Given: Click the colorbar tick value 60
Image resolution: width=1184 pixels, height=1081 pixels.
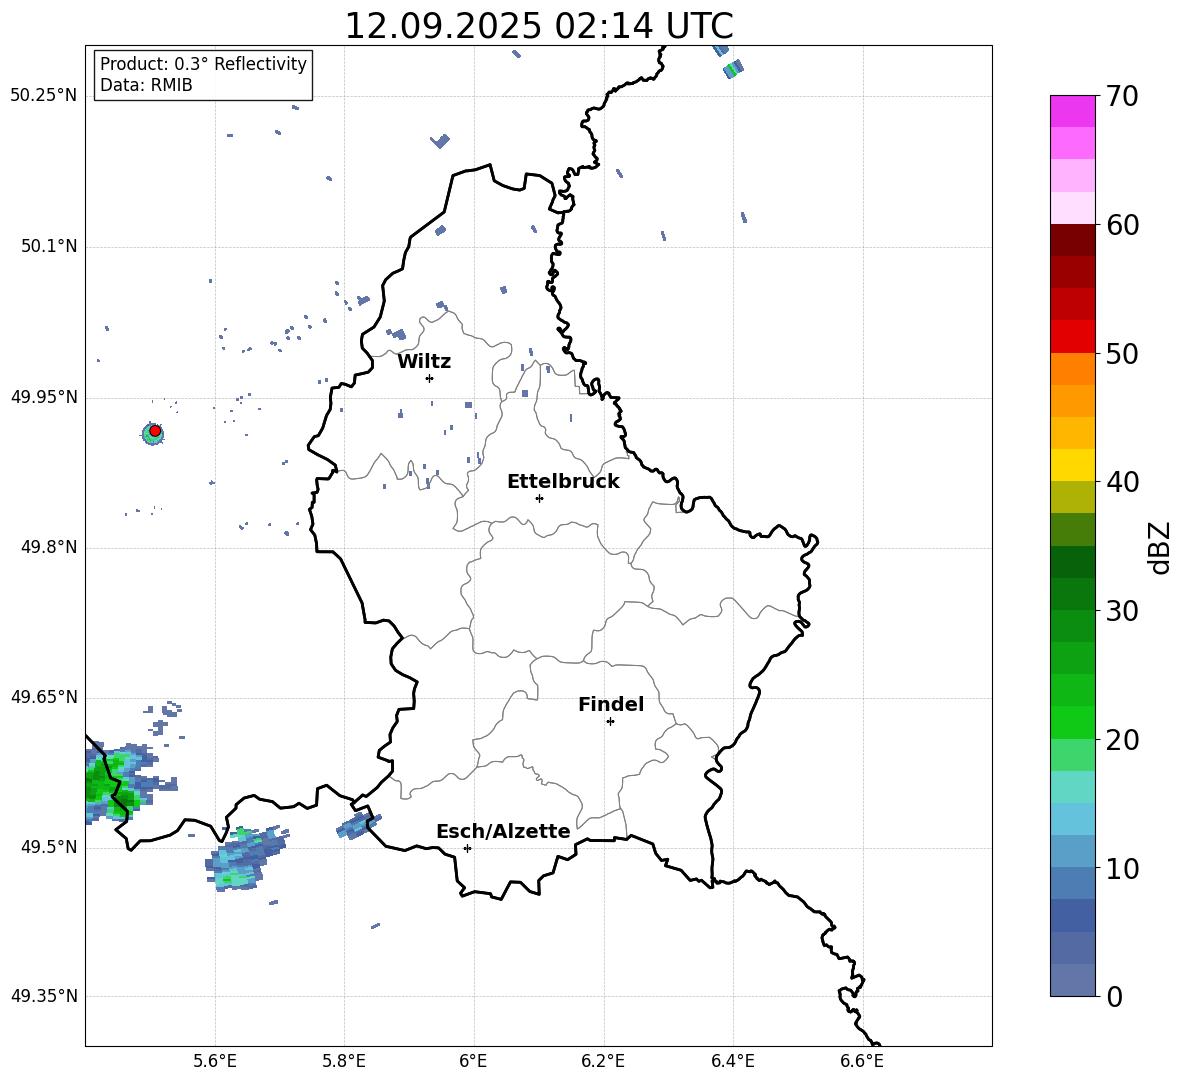Looking at the screenshot, I should pos(1122,225).
